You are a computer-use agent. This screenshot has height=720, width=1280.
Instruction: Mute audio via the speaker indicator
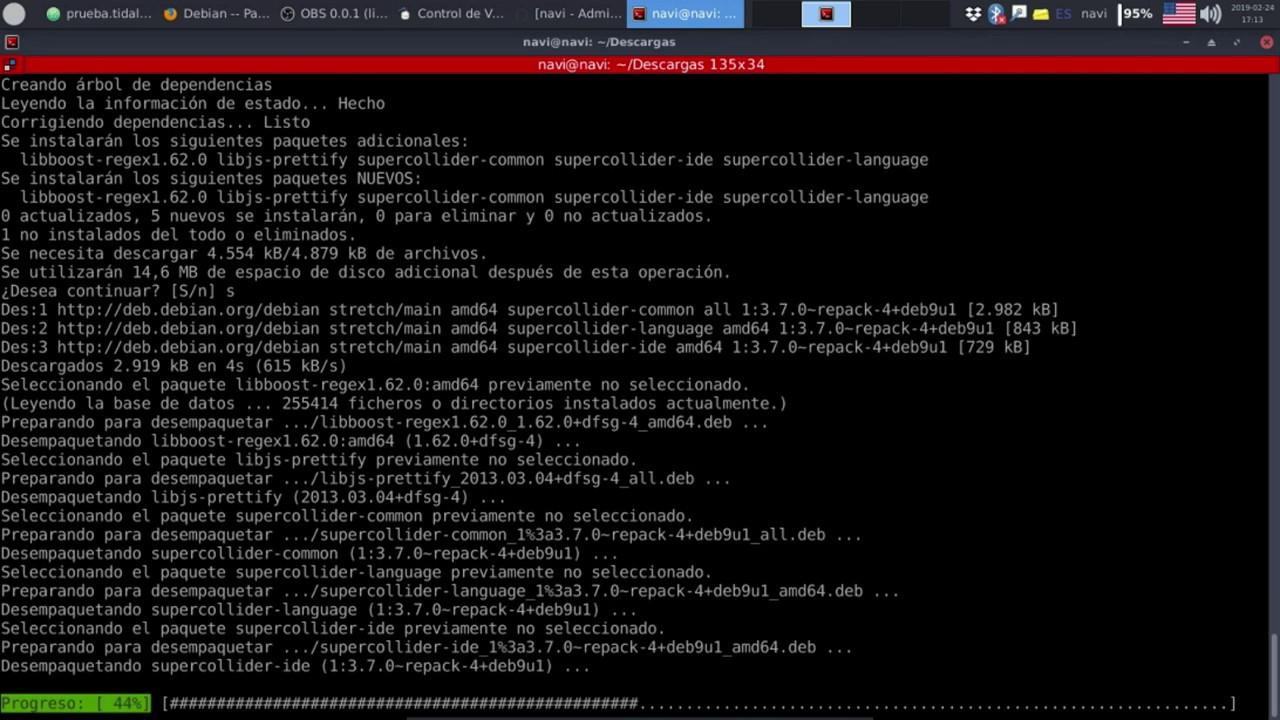pos(1209,13)
